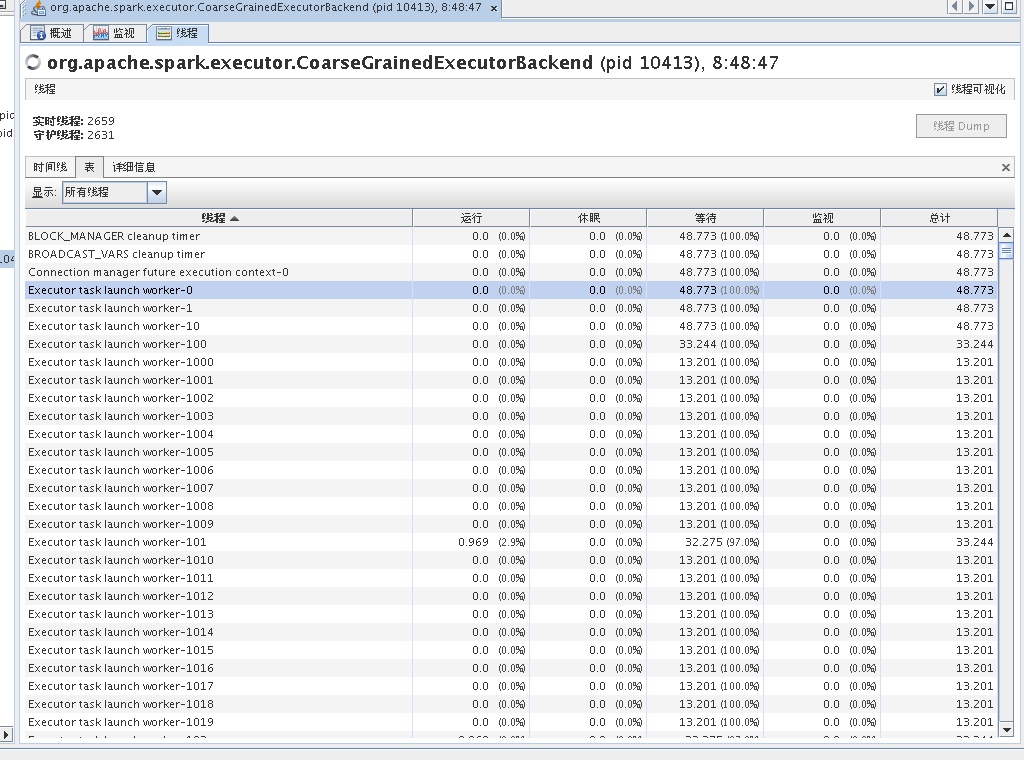Sort table by the 等待 column

(x=705, y=218)
